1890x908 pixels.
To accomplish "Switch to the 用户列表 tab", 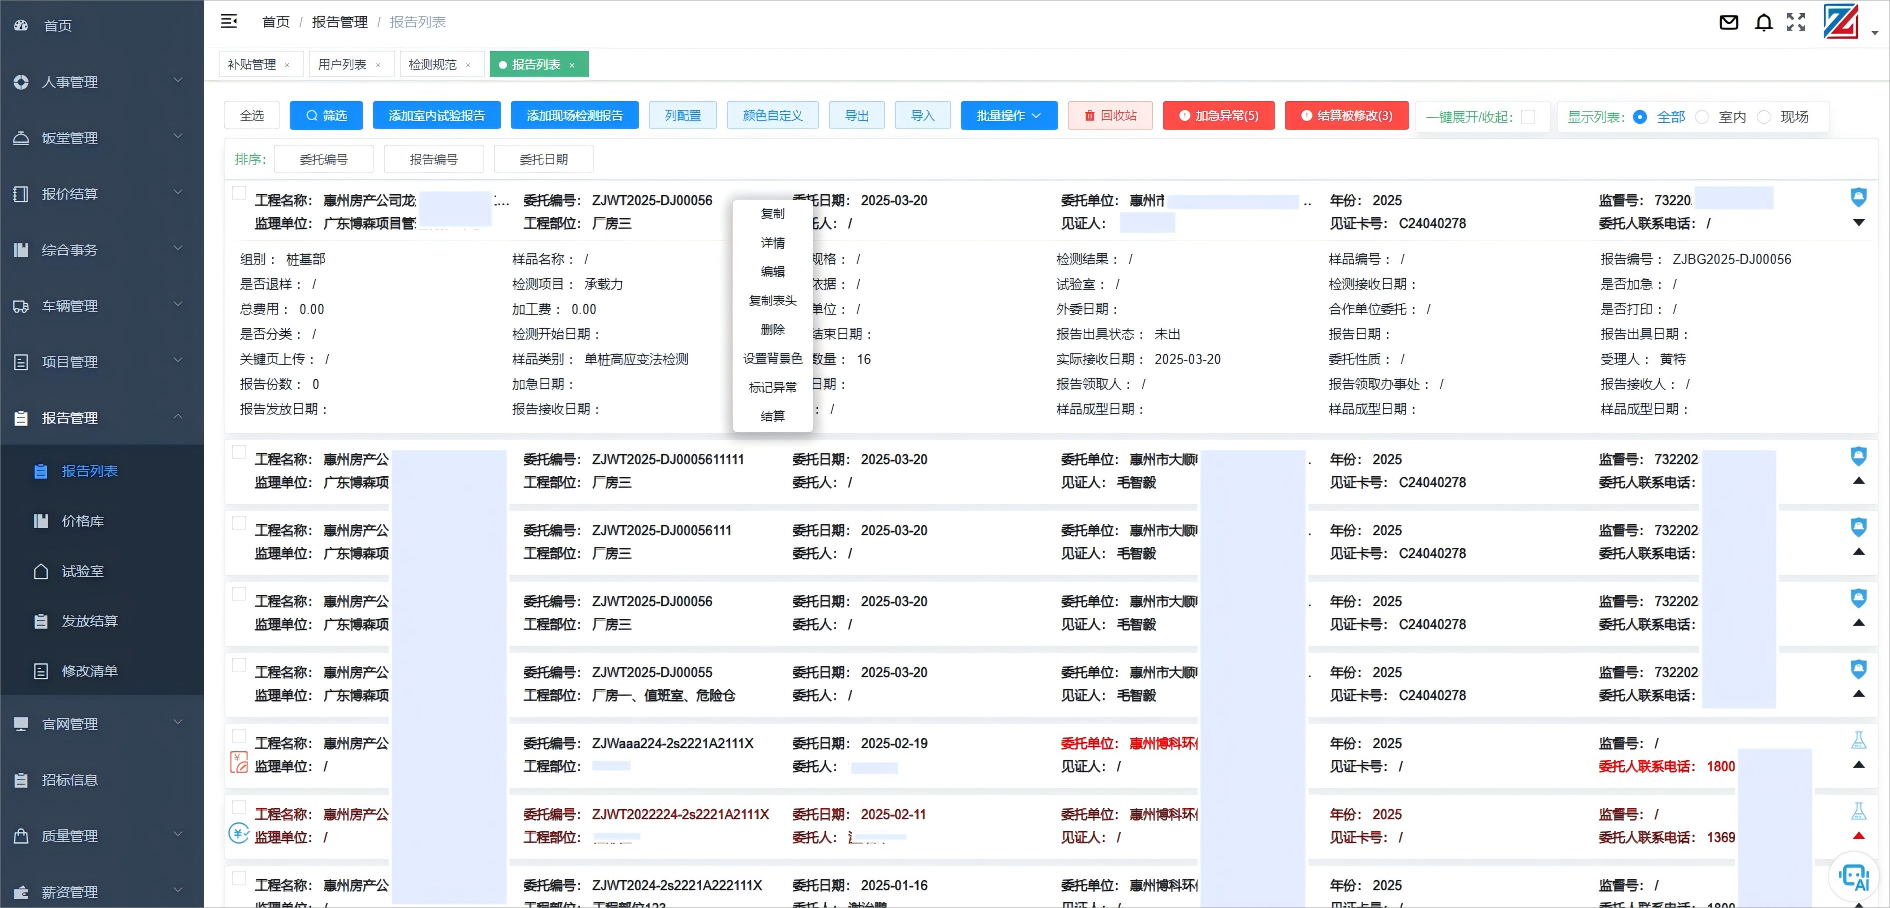I will click(x=343, y=64).
